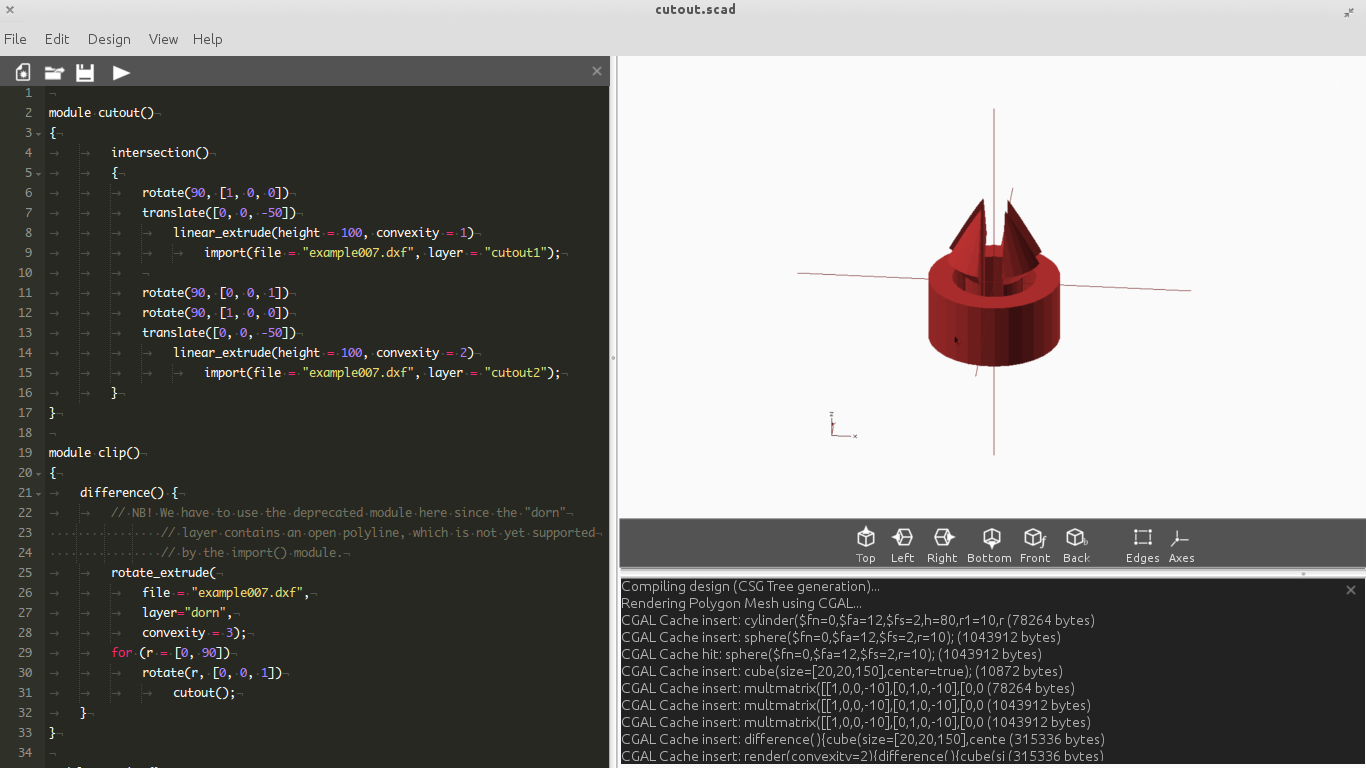1366x768 pixels.
Task: Click the '// NB! We have to use' comment
Action: click(x=338, y=513)
